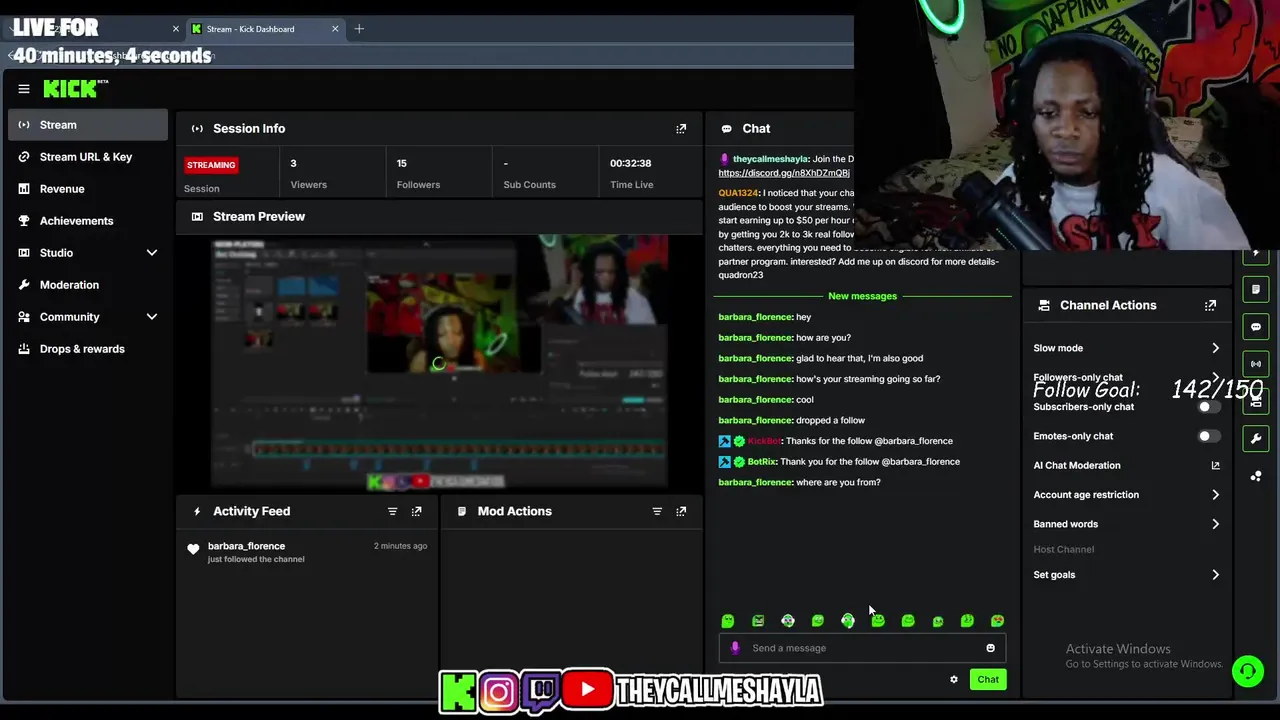Click the three-dots icon below the wrench
Image resolution: width=1280 pixels, height=720 pixels.
coord(1256,476)
